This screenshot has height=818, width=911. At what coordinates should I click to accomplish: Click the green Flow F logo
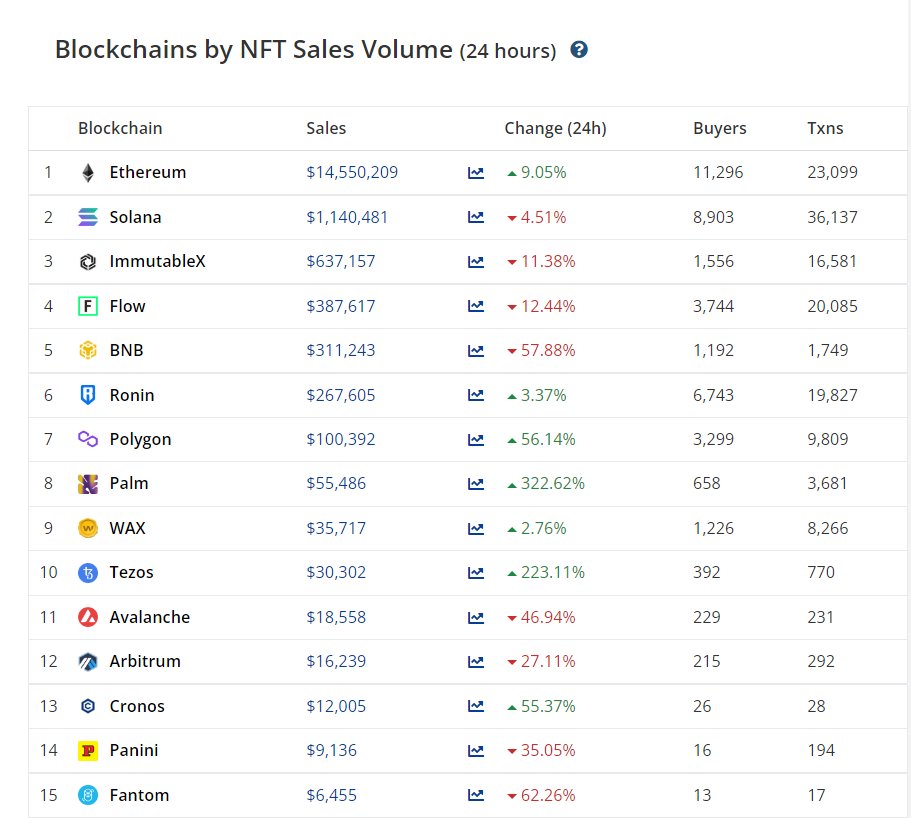[x=88, y=306]
